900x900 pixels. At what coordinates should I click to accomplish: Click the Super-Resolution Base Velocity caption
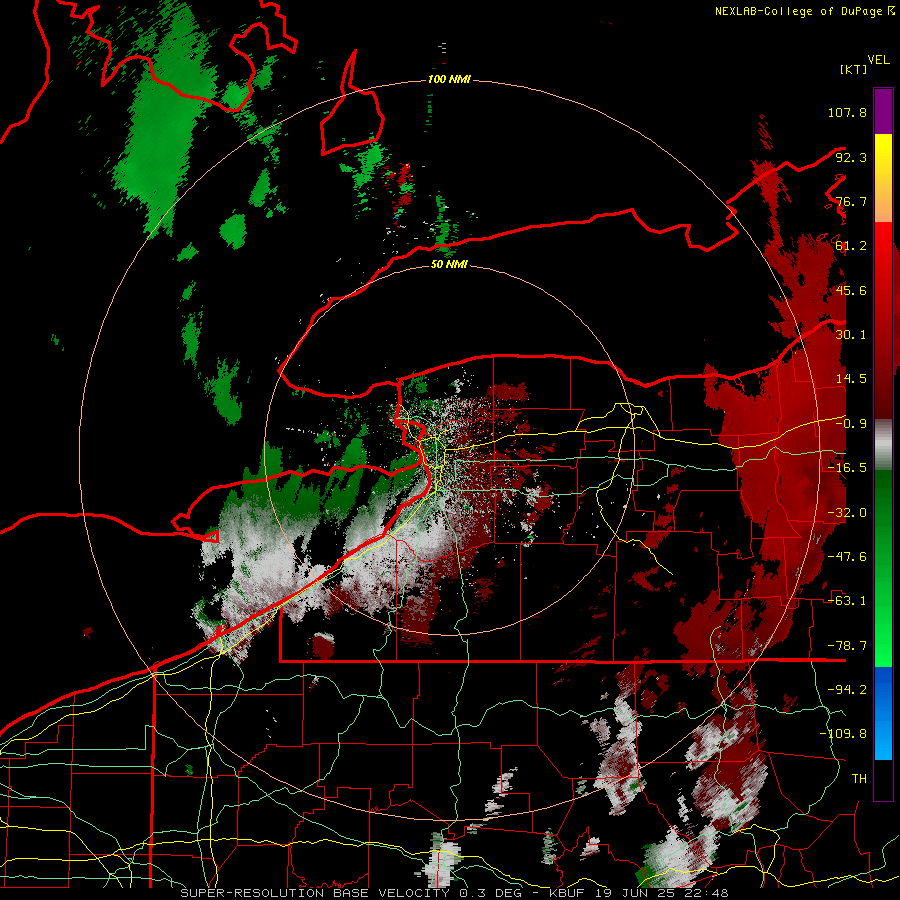(x=454, y=893)
